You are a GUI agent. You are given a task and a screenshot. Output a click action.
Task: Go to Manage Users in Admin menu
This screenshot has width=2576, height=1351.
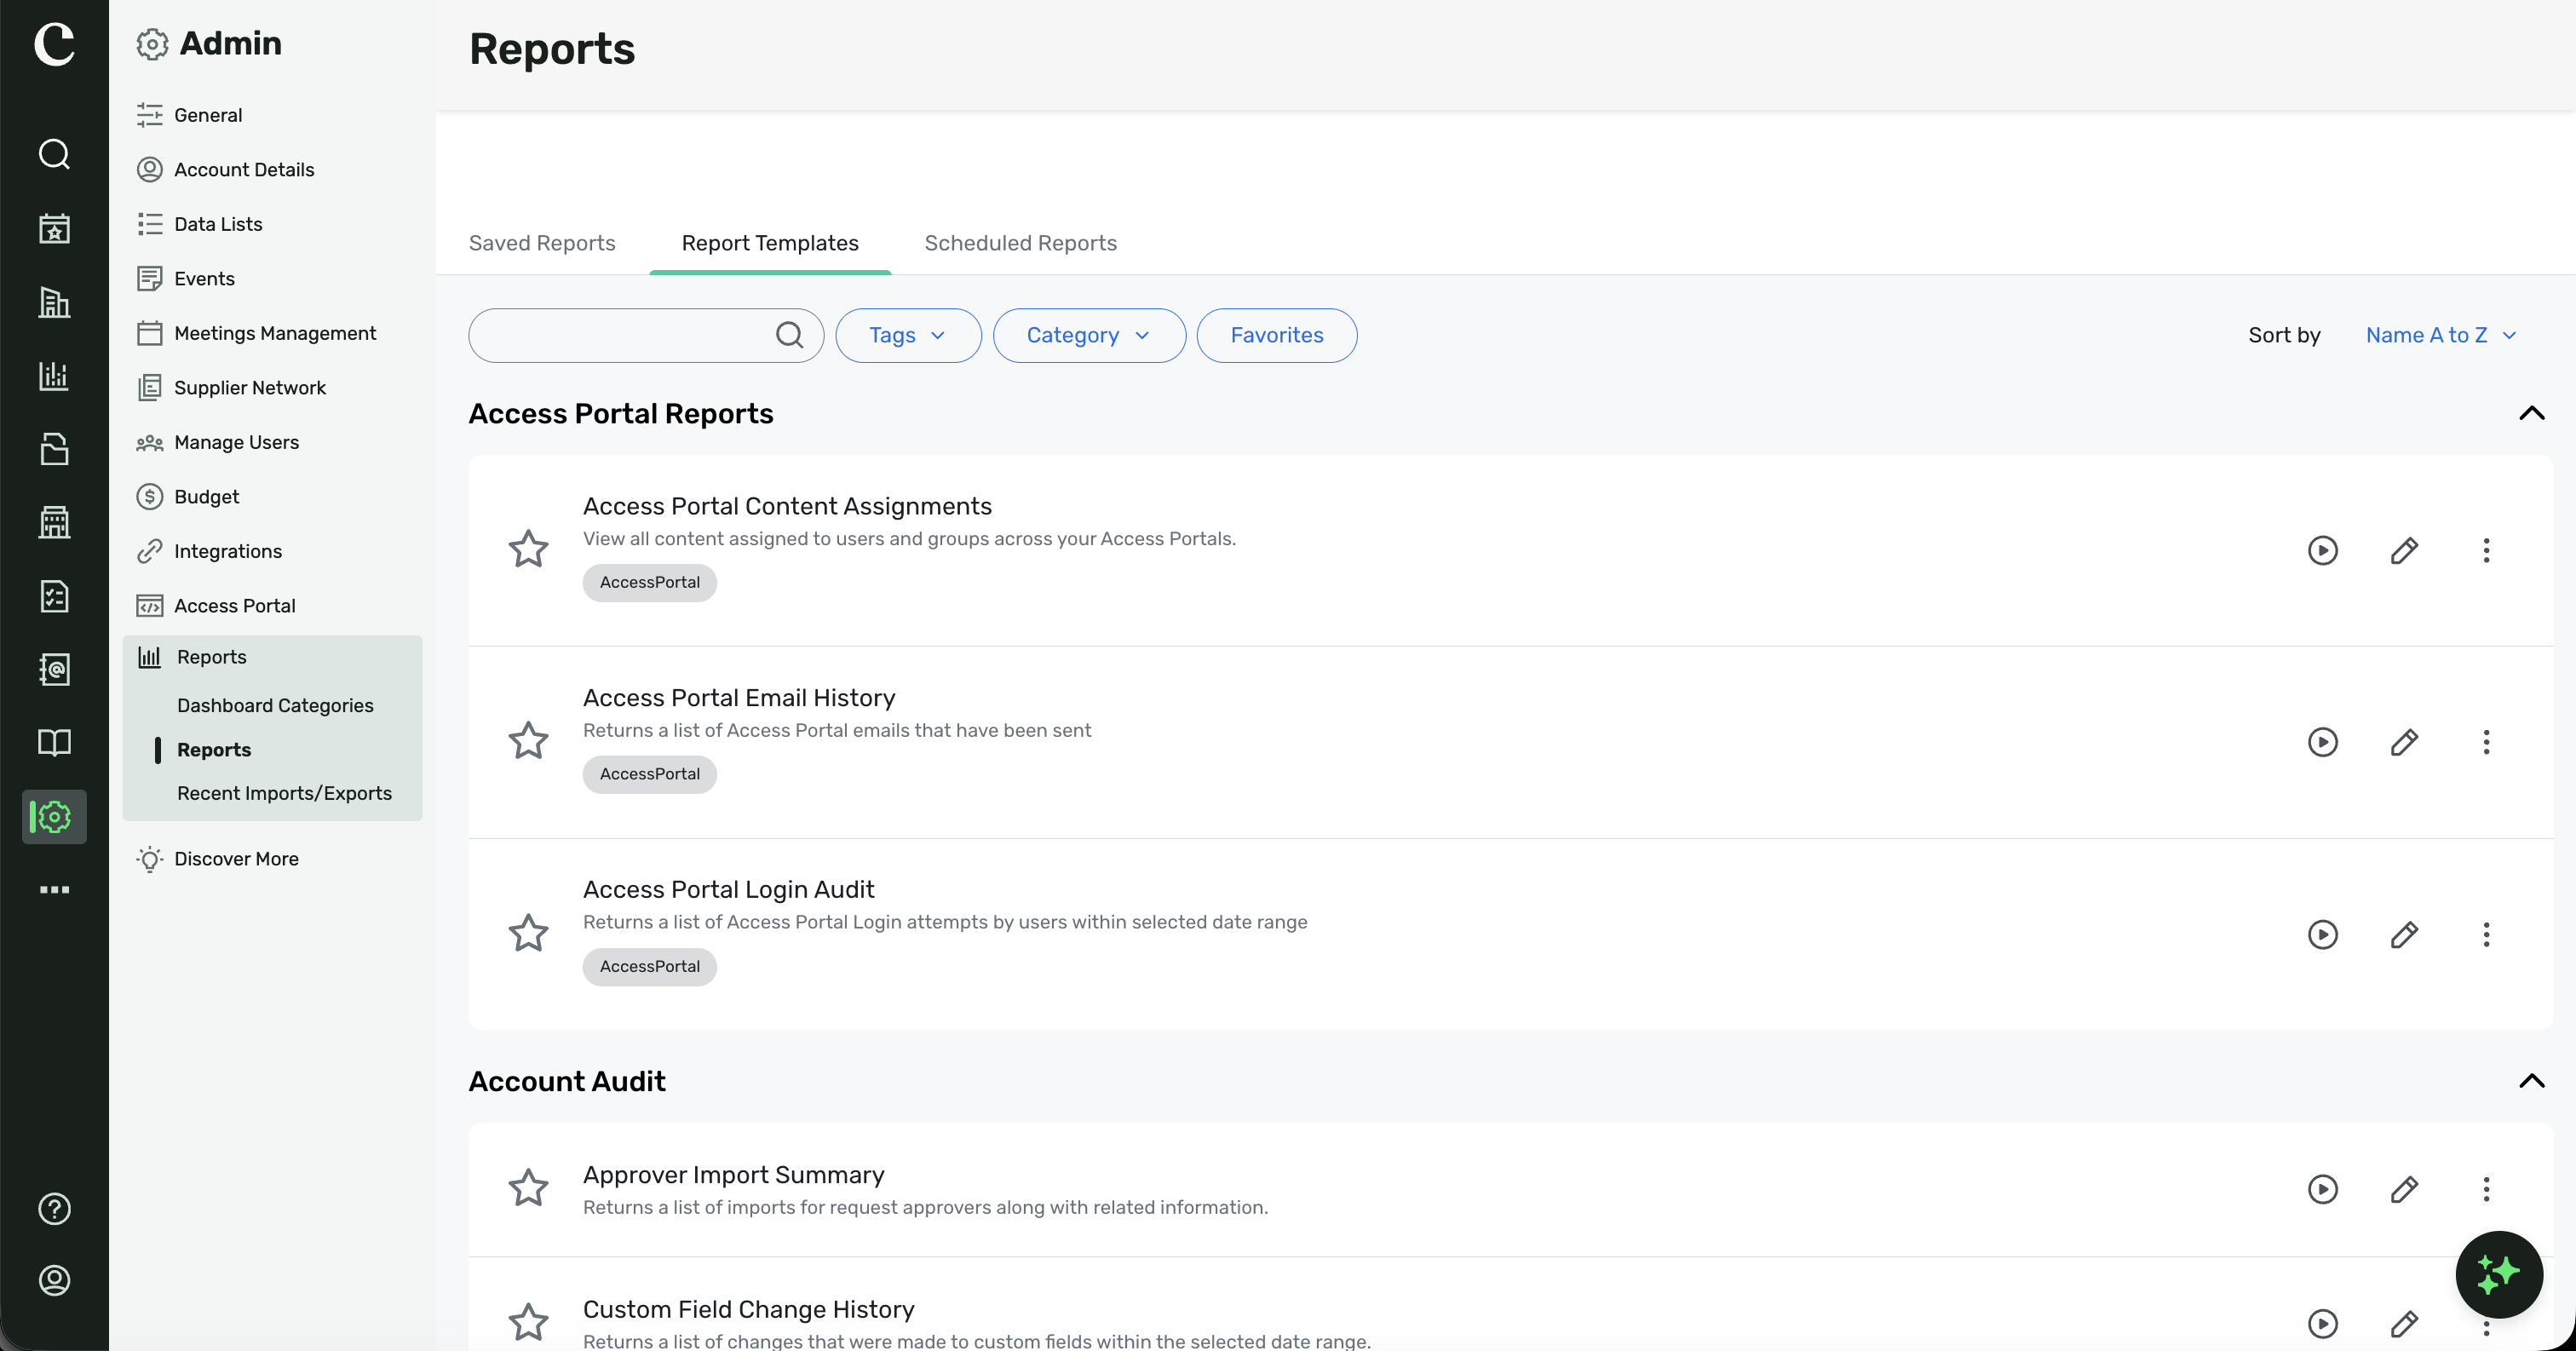(x=236, y=442)
